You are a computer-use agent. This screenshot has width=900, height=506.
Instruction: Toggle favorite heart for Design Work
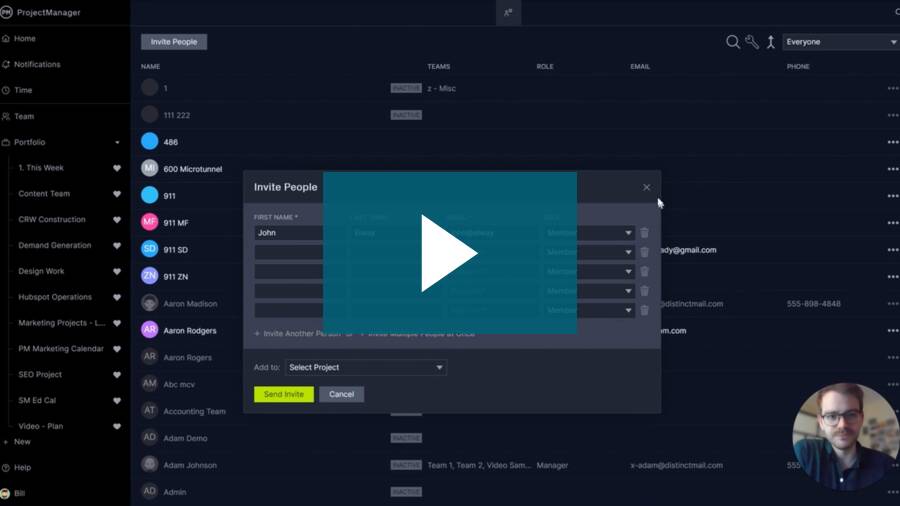tap(117, 271)
